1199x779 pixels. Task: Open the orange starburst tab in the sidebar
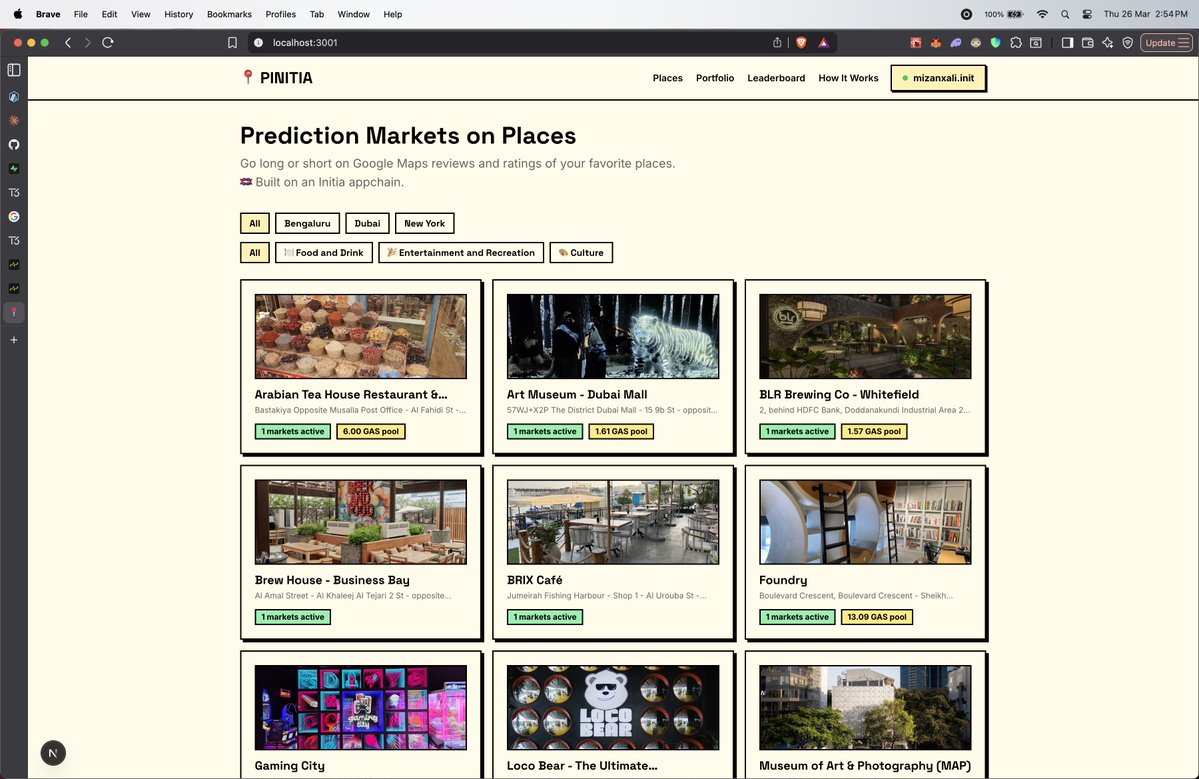click(x=14, y=121)
